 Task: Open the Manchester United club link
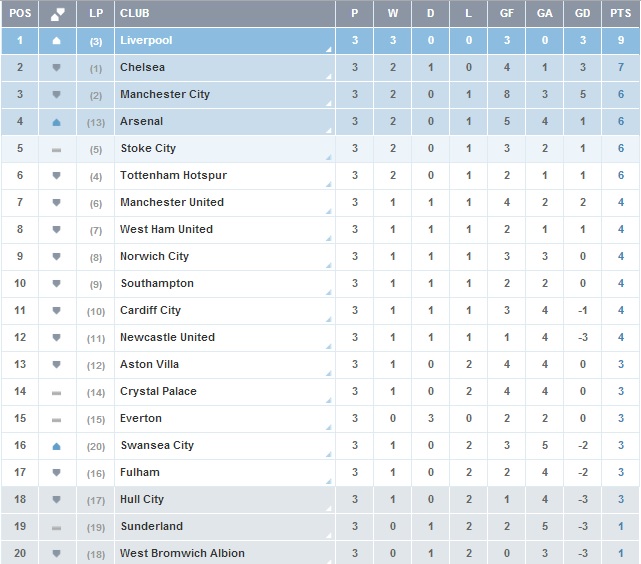[172, 203]
